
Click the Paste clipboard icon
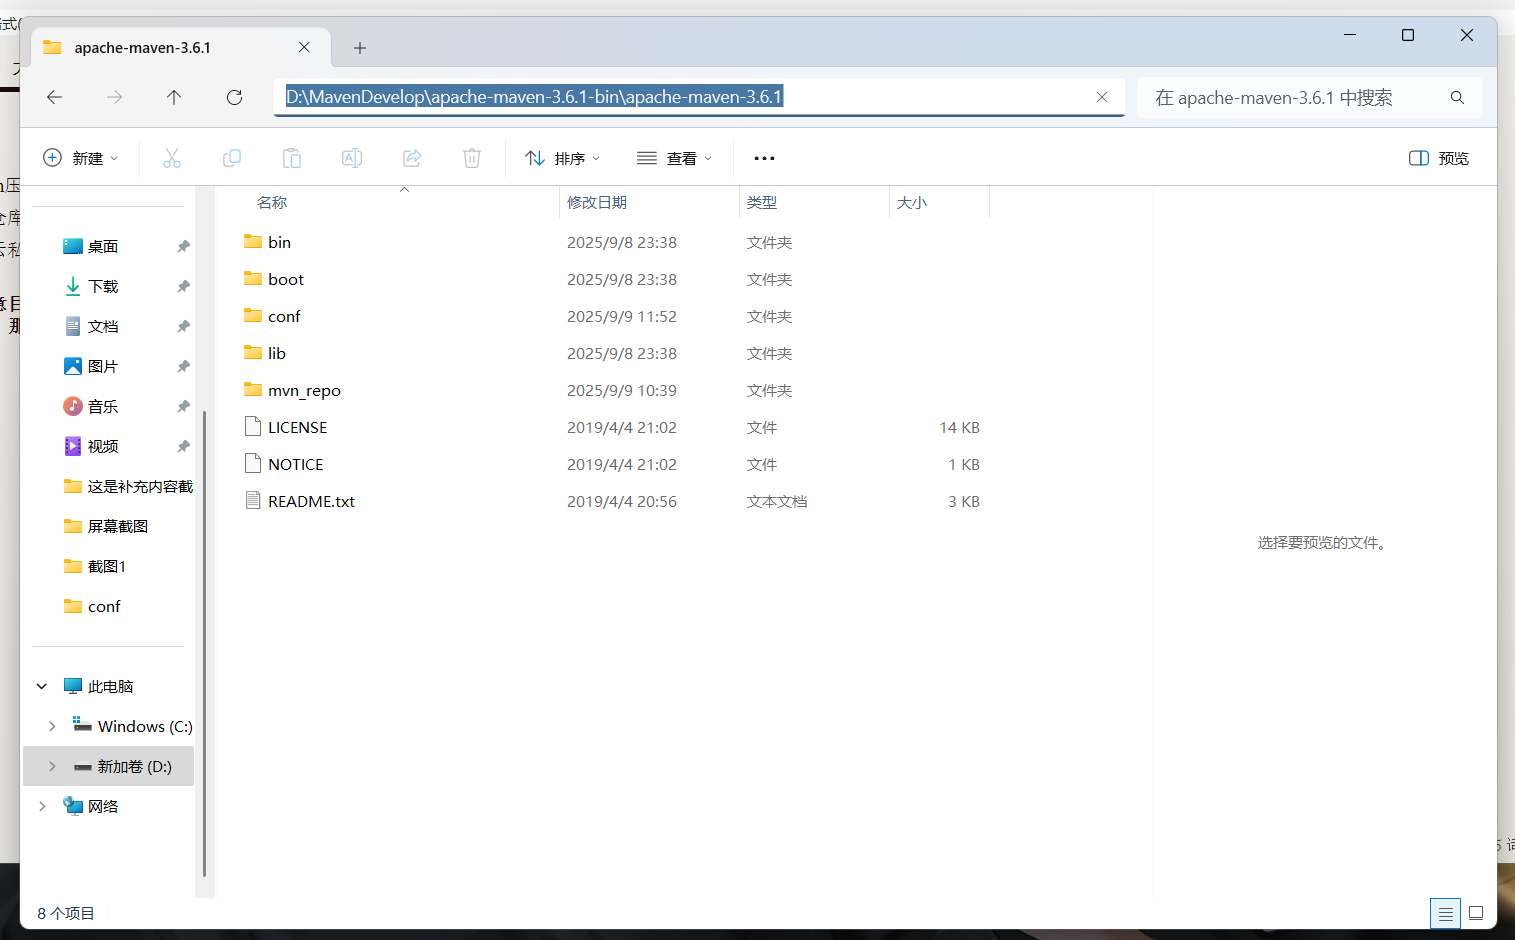pos(292,158)
